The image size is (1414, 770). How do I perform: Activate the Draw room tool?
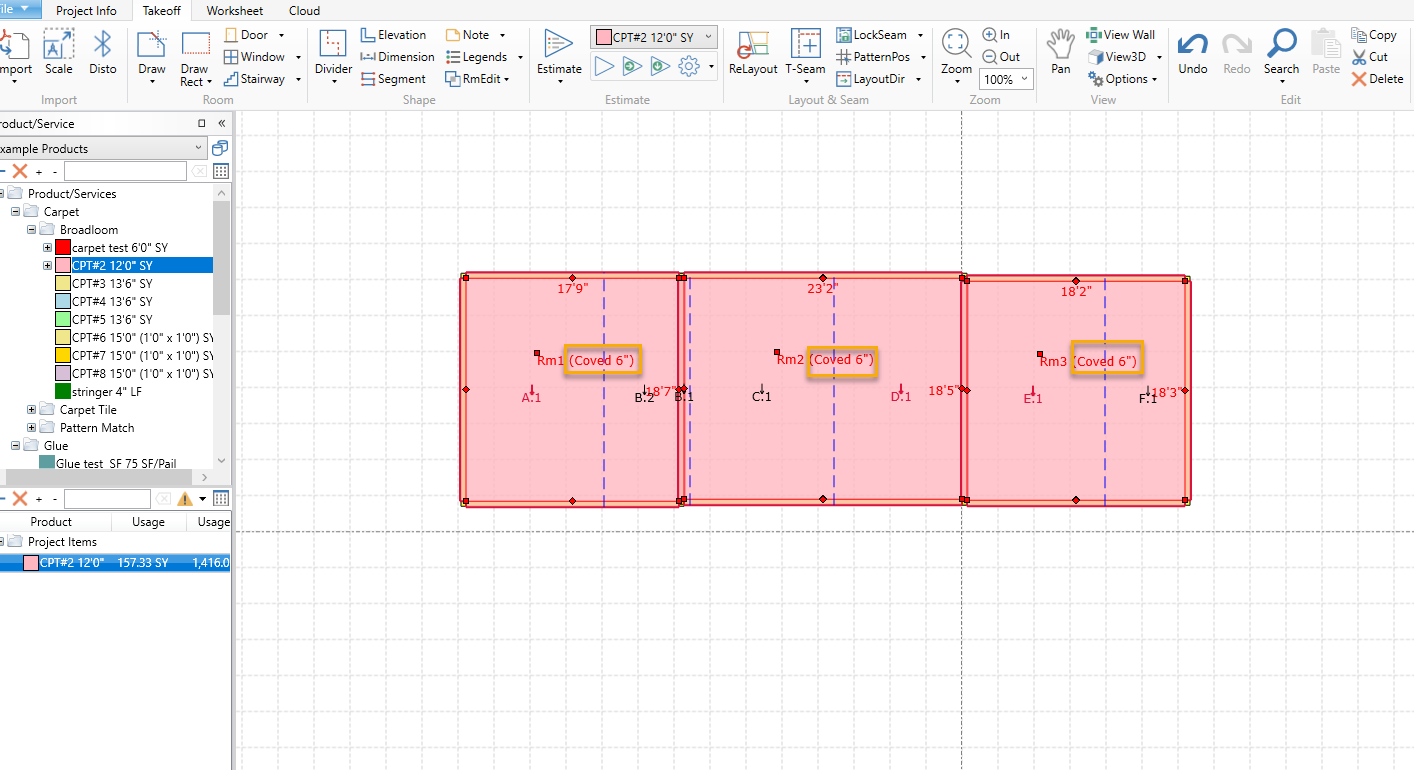pyautogui.click(x=152, y=58)
